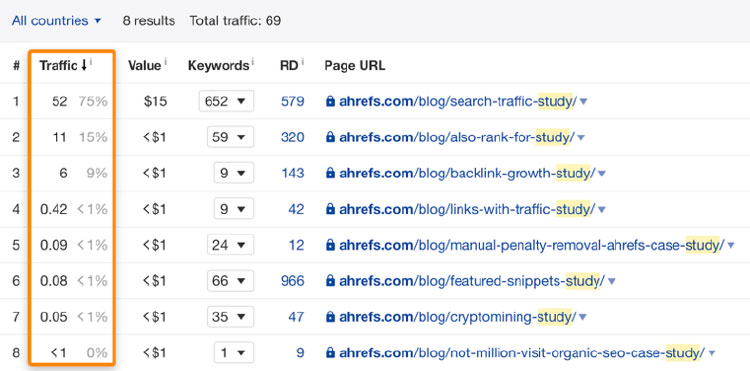Sort by Keywords column header
Screen dimensions: 750x371
(x=218, y=66)
